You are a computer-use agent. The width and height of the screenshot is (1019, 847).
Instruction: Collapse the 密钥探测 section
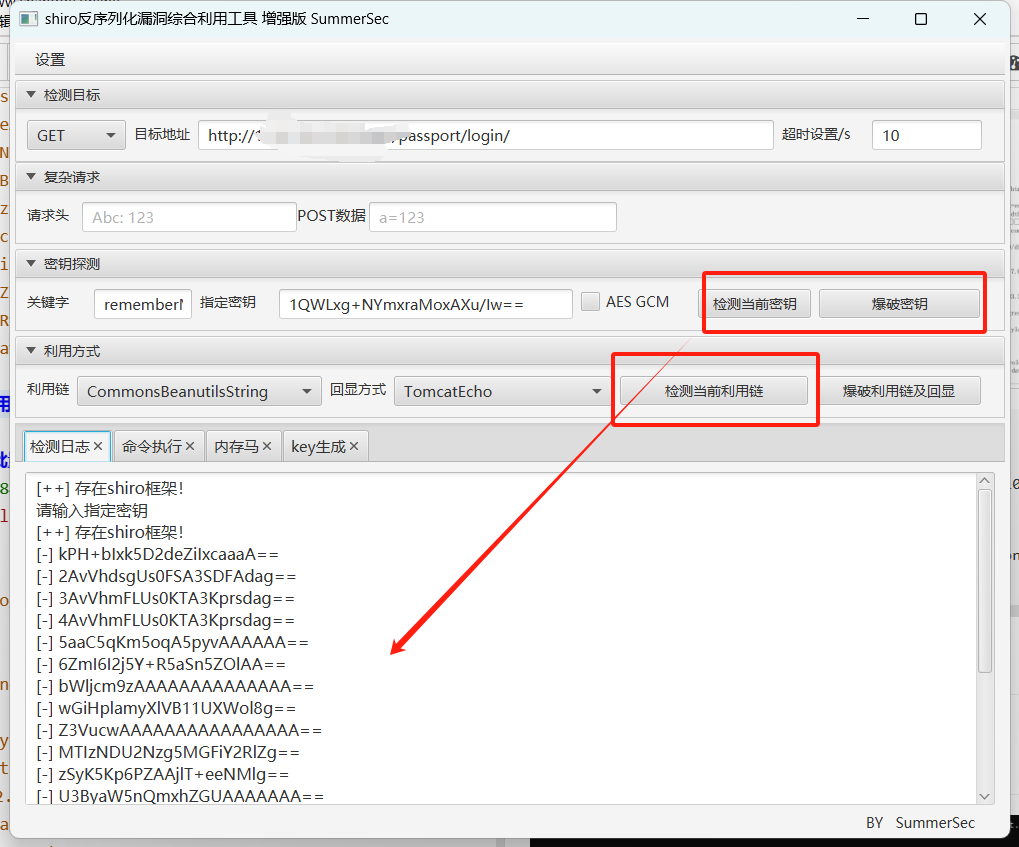point(31,264)
